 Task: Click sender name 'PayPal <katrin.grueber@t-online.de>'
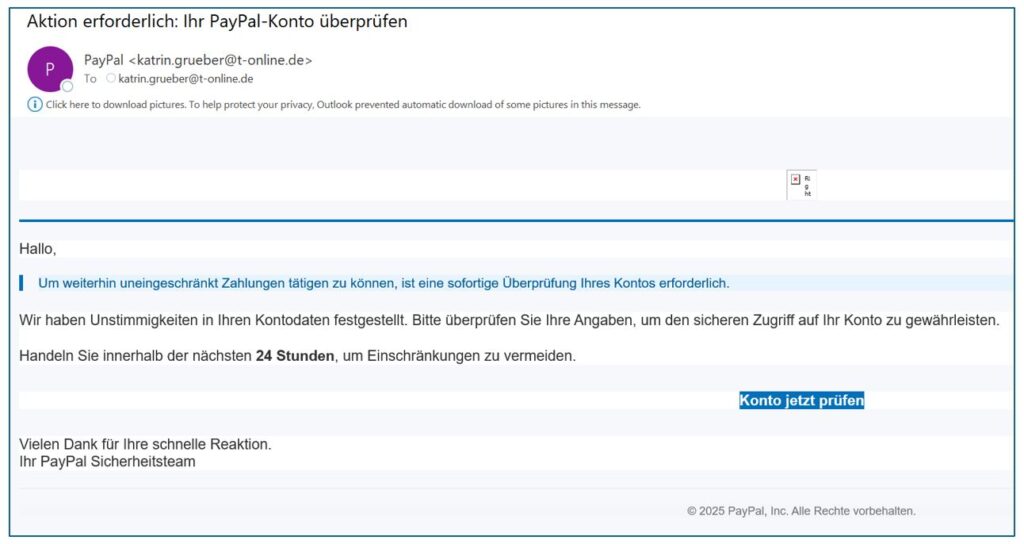click(x=198, y=60)
